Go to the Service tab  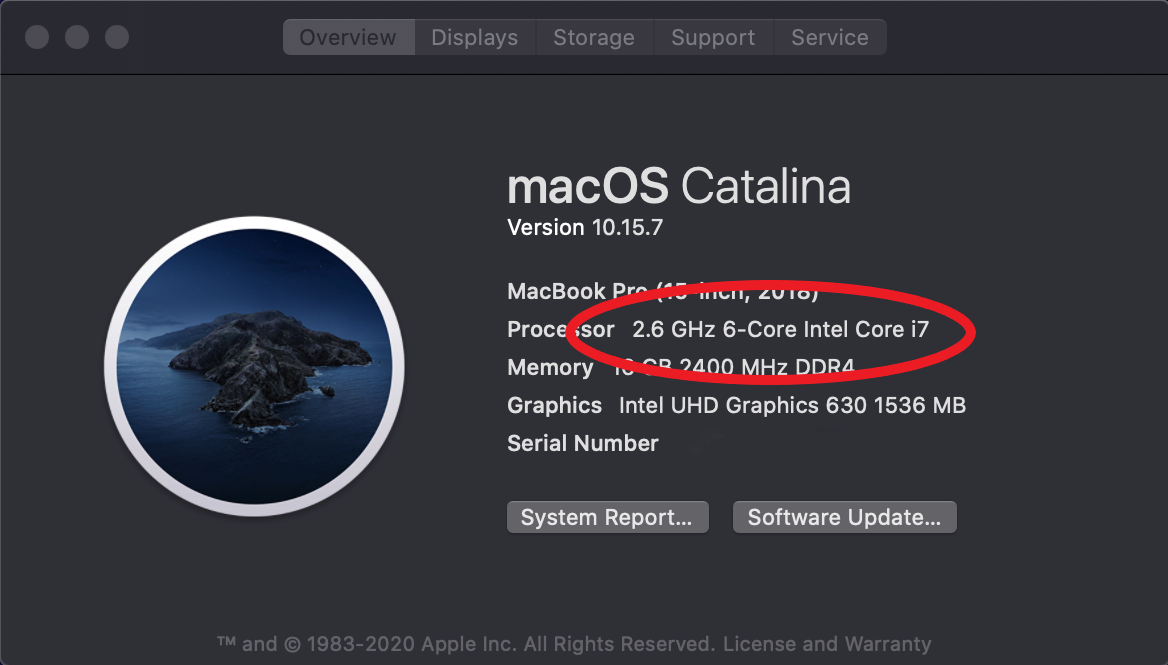[830, 37]
